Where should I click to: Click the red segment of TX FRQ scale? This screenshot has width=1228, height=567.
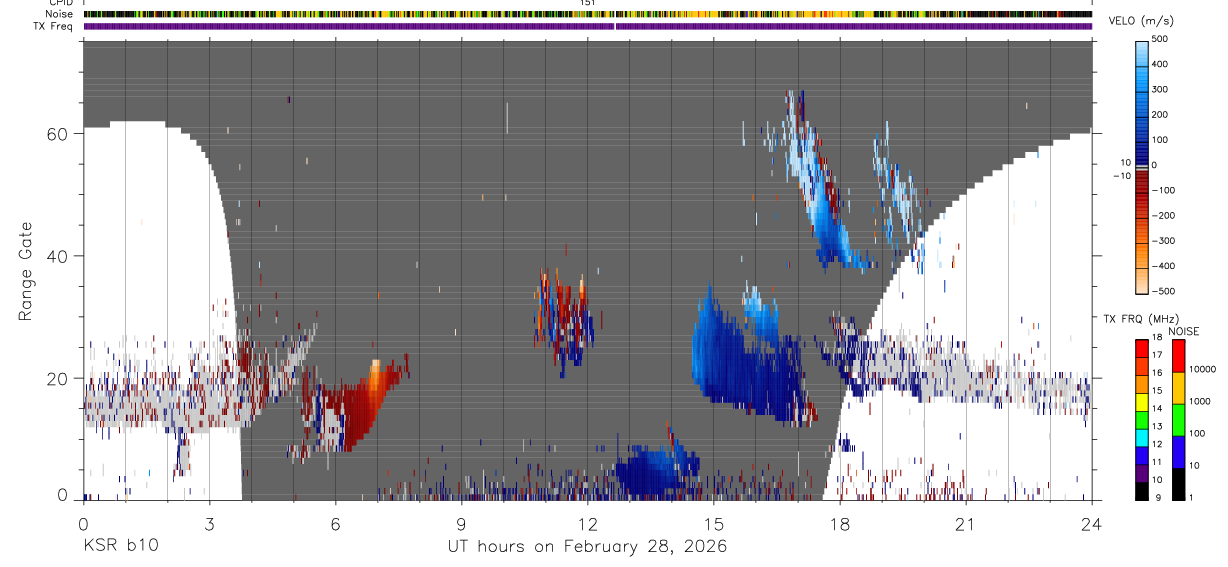coord(1142,347)
